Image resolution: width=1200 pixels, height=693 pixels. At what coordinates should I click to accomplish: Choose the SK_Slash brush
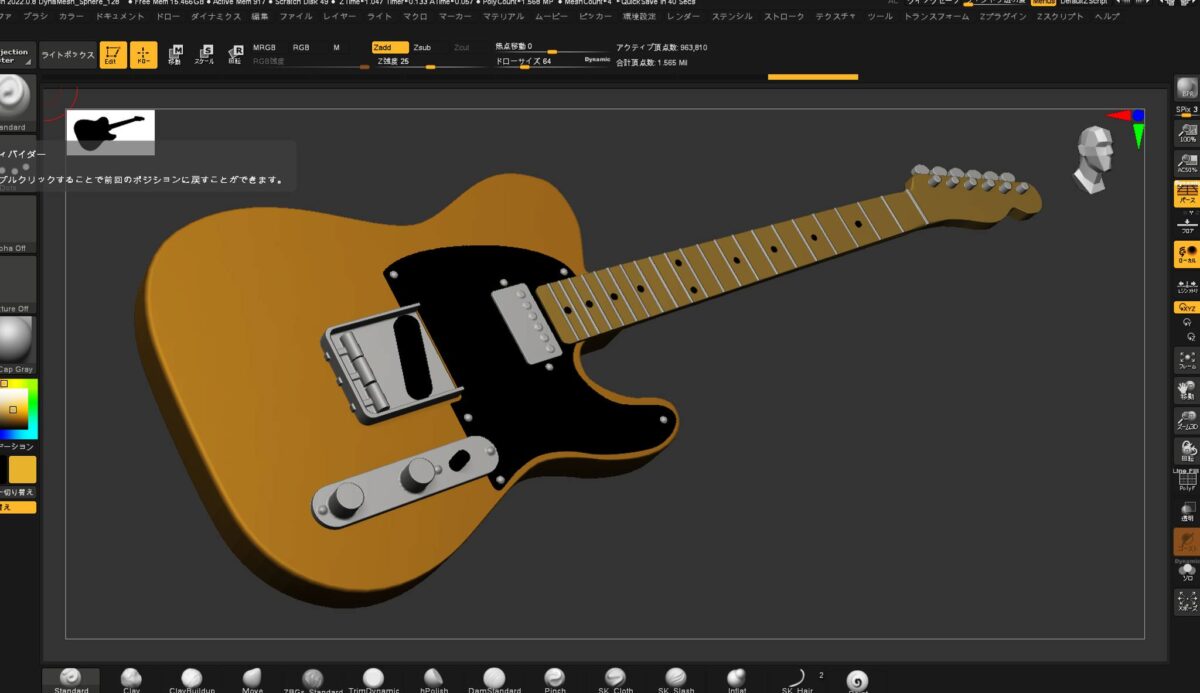[676, 680]
